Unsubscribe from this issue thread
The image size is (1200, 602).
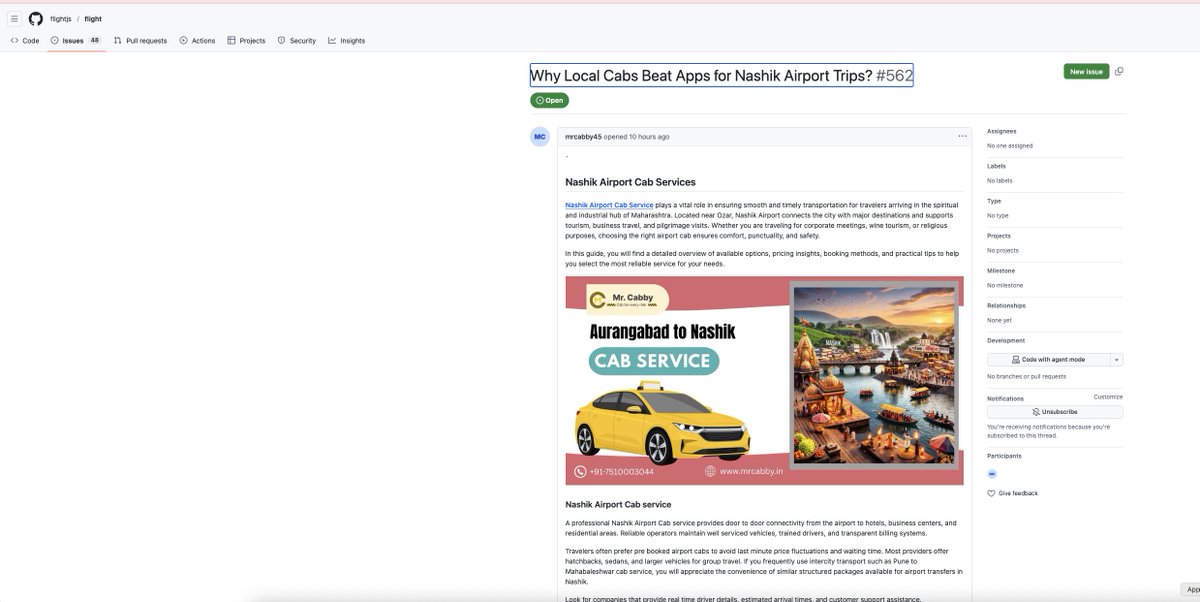point(1055,412)
